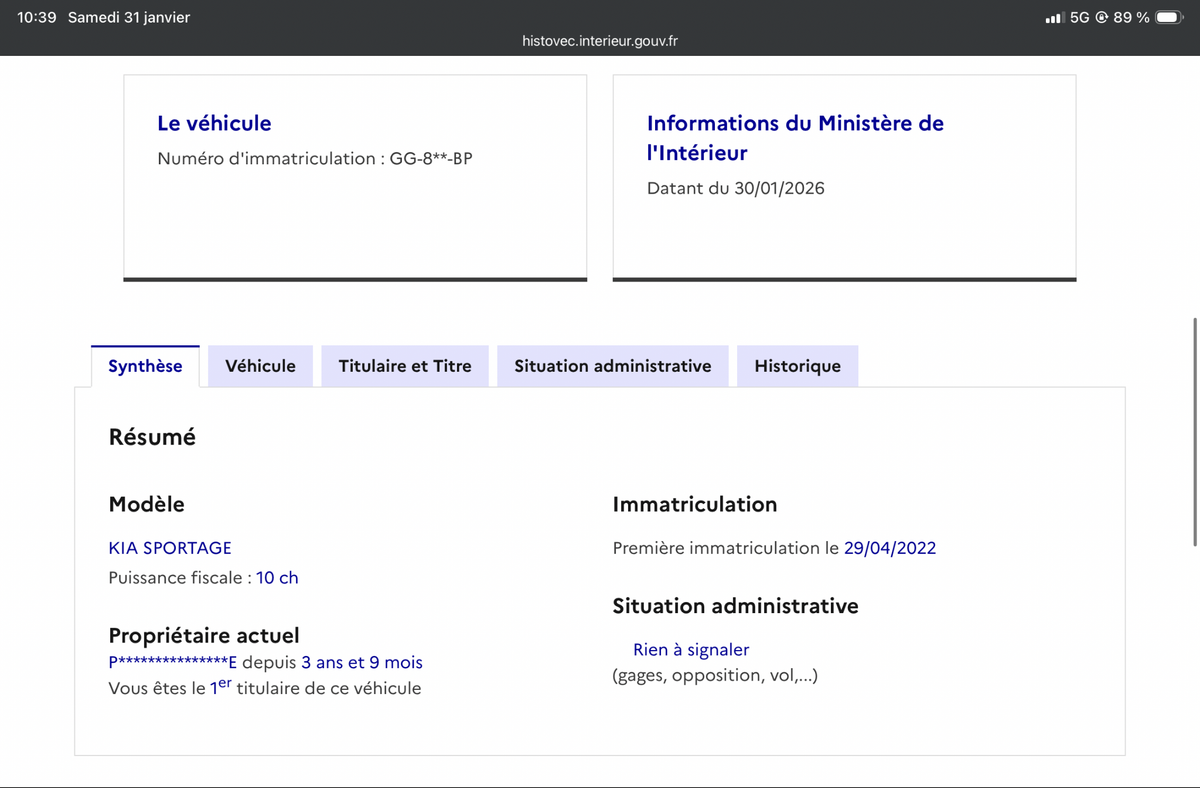
Task: Tap the histovec.interieur.gouv.fr address bar
Action: pos(600,41)
